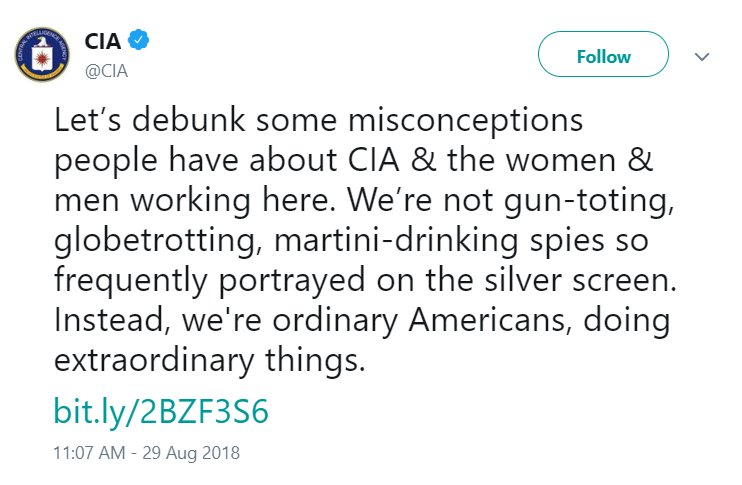The image size is (742, 485).
Task: Click the last line "extraordinary things."
Action: click(210, 361)
